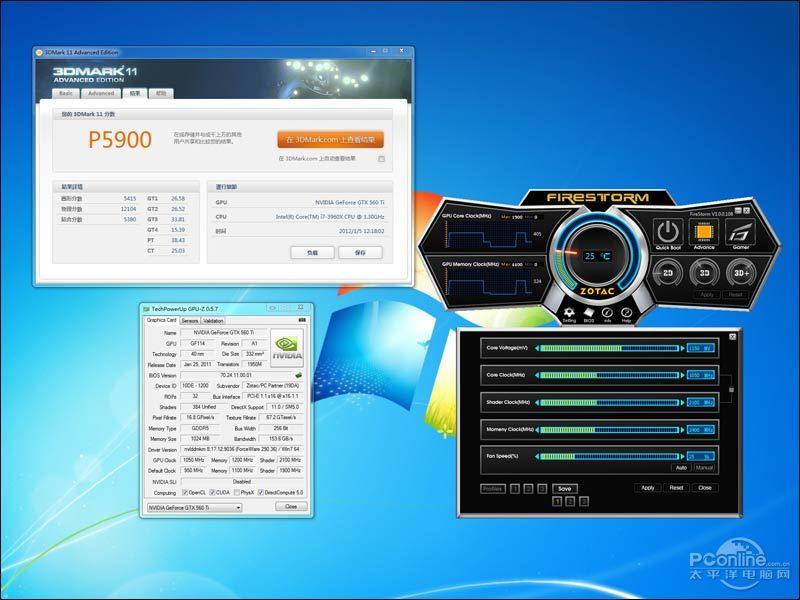Click the Core Voltage value field
800x600 pixels.
(699, 347)
